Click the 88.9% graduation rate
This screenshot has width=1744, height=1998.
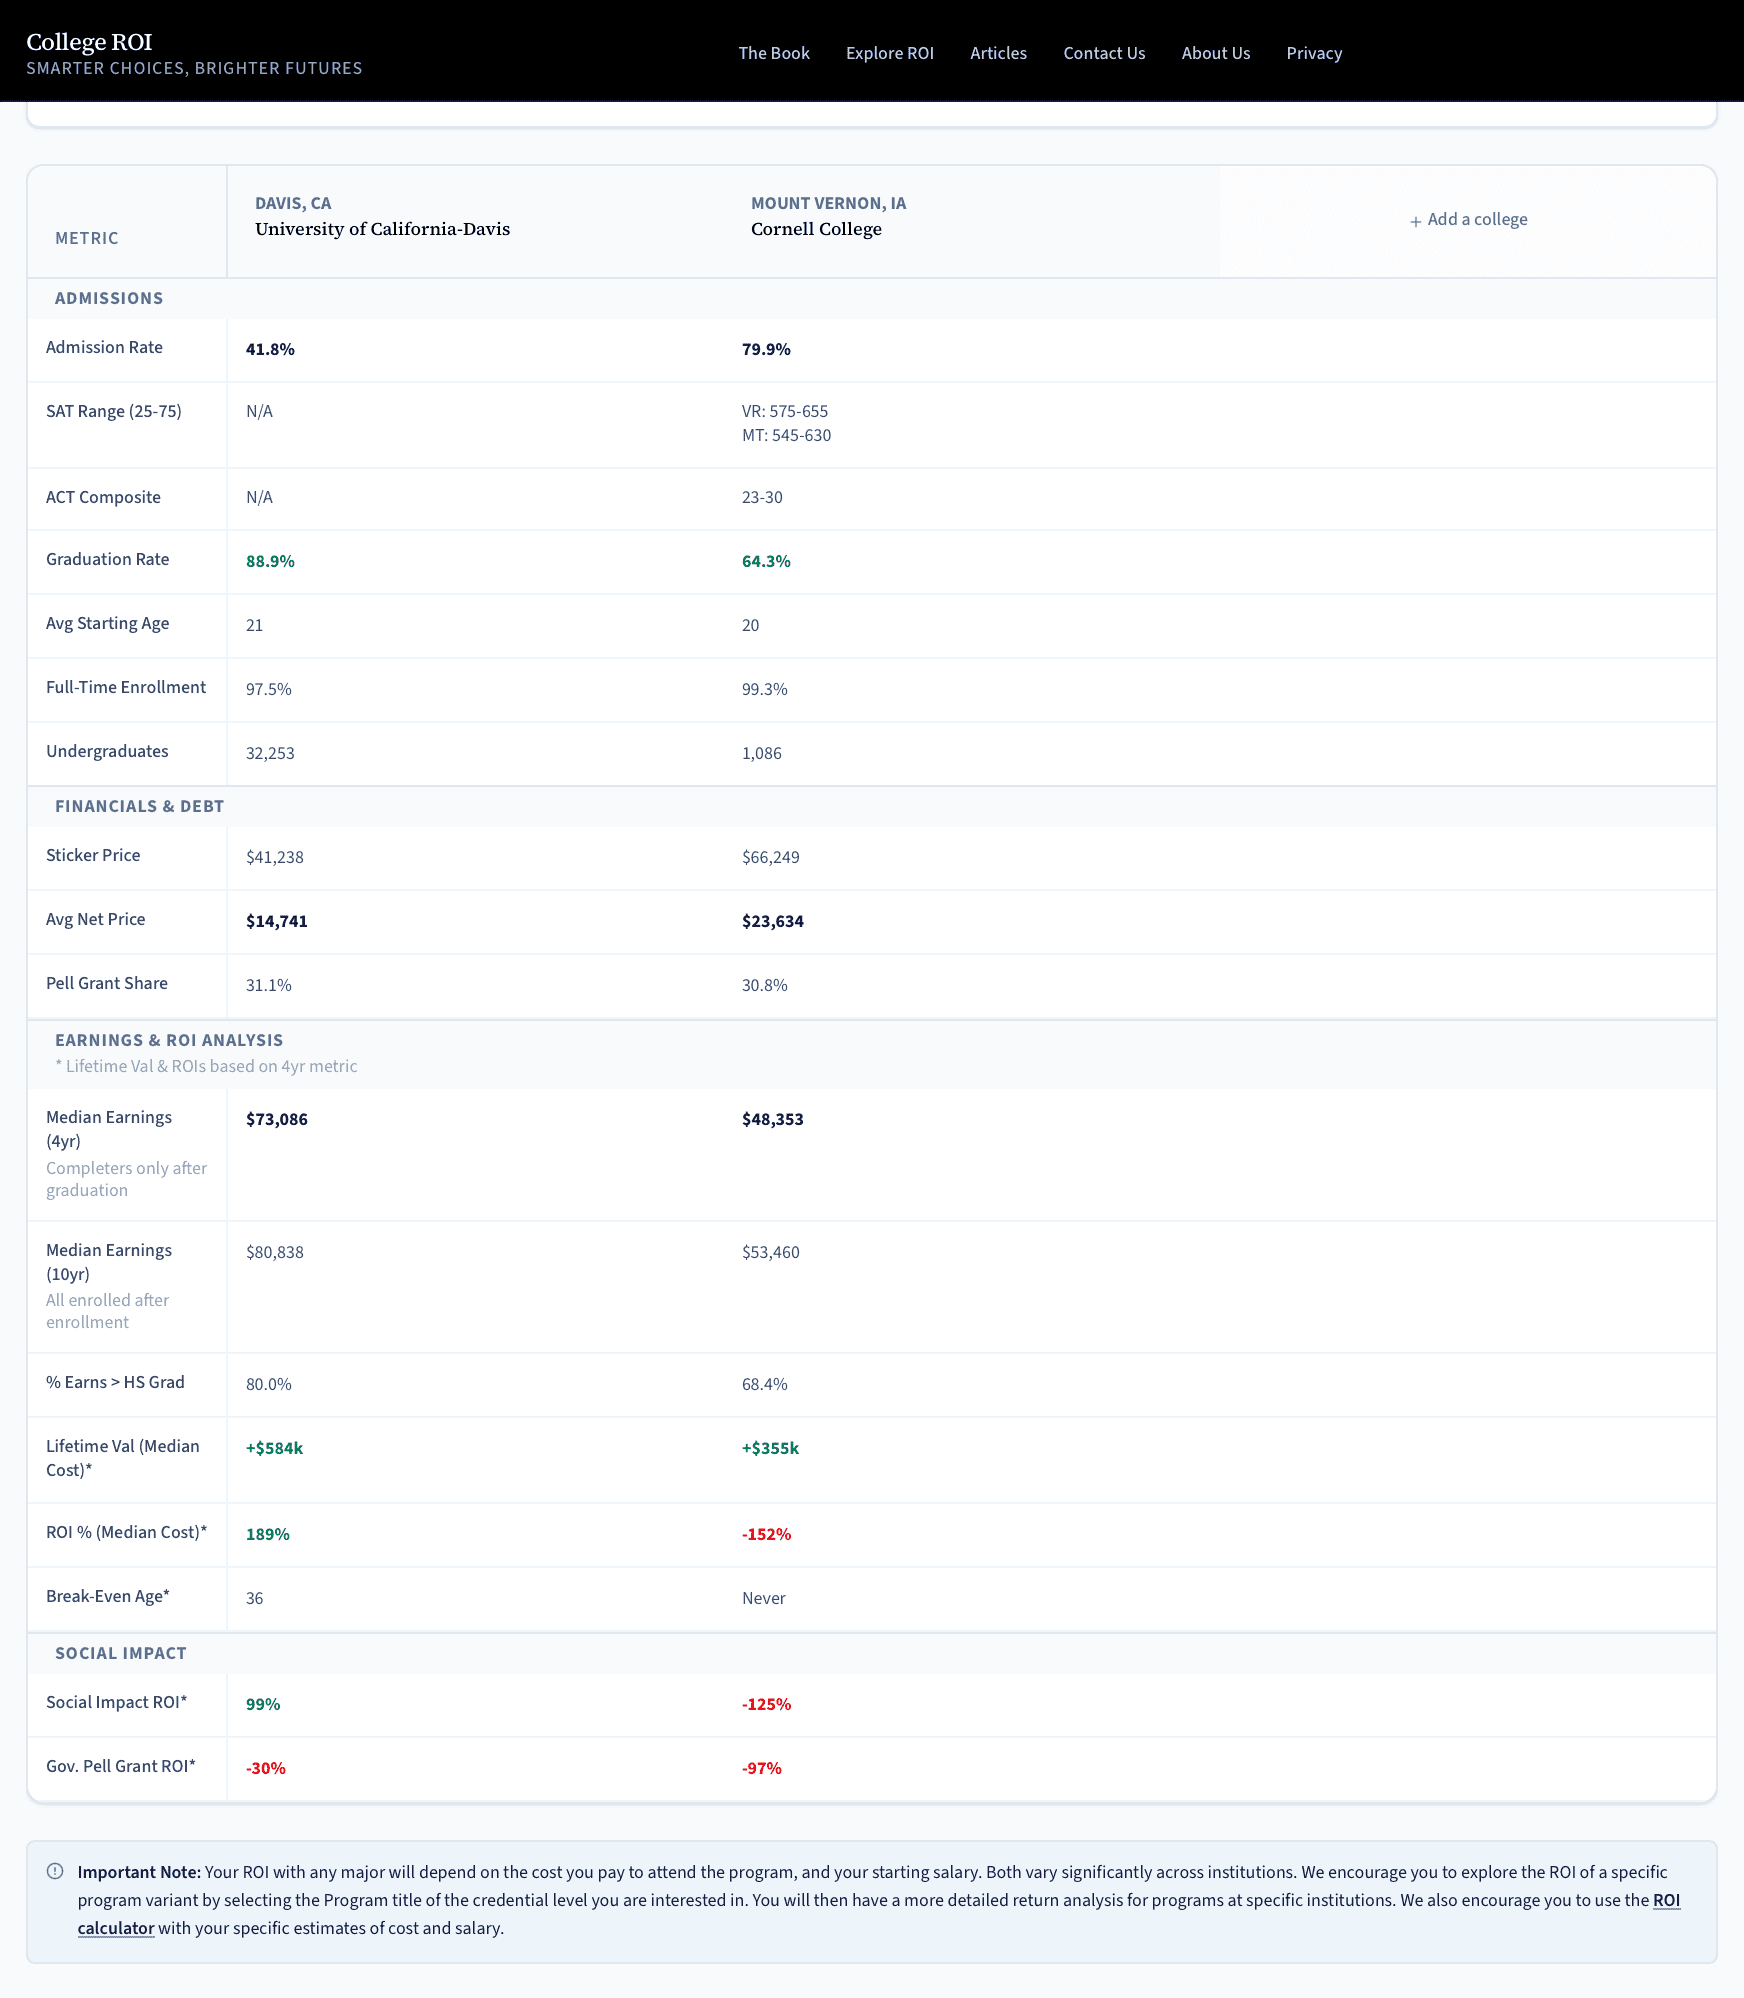270,561
